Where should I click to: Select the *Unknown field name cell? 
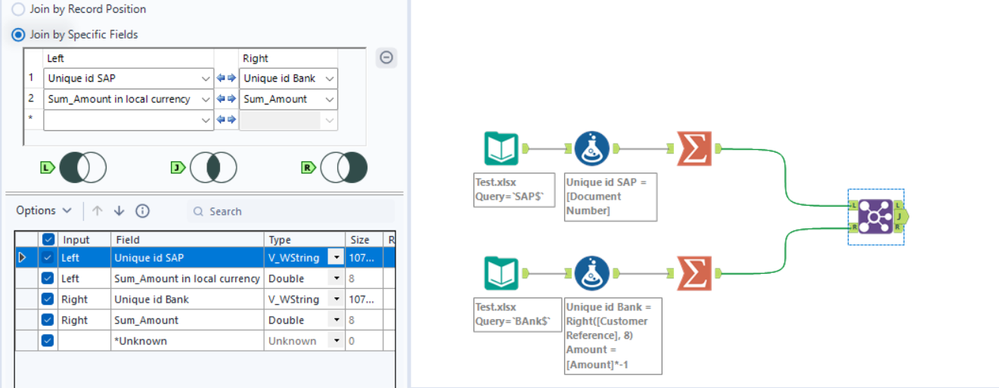coord(188,341)
